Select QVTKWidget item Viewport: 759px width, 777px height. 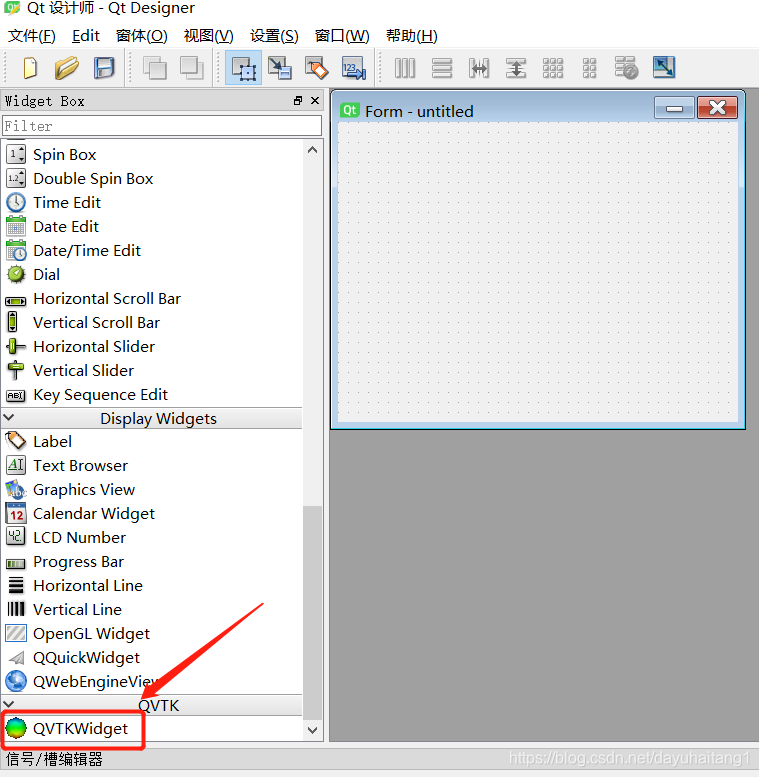(x=152, y=729)
